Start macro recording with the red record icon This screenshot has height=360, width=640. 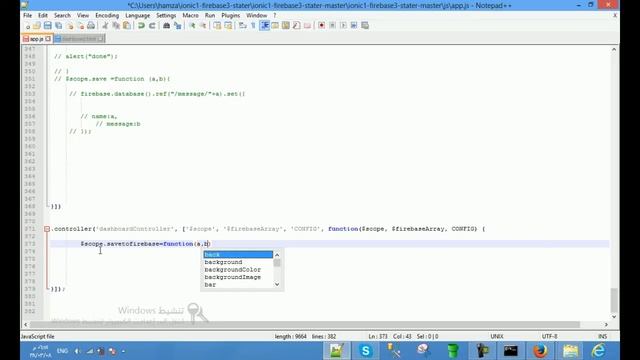coord(322,26)
